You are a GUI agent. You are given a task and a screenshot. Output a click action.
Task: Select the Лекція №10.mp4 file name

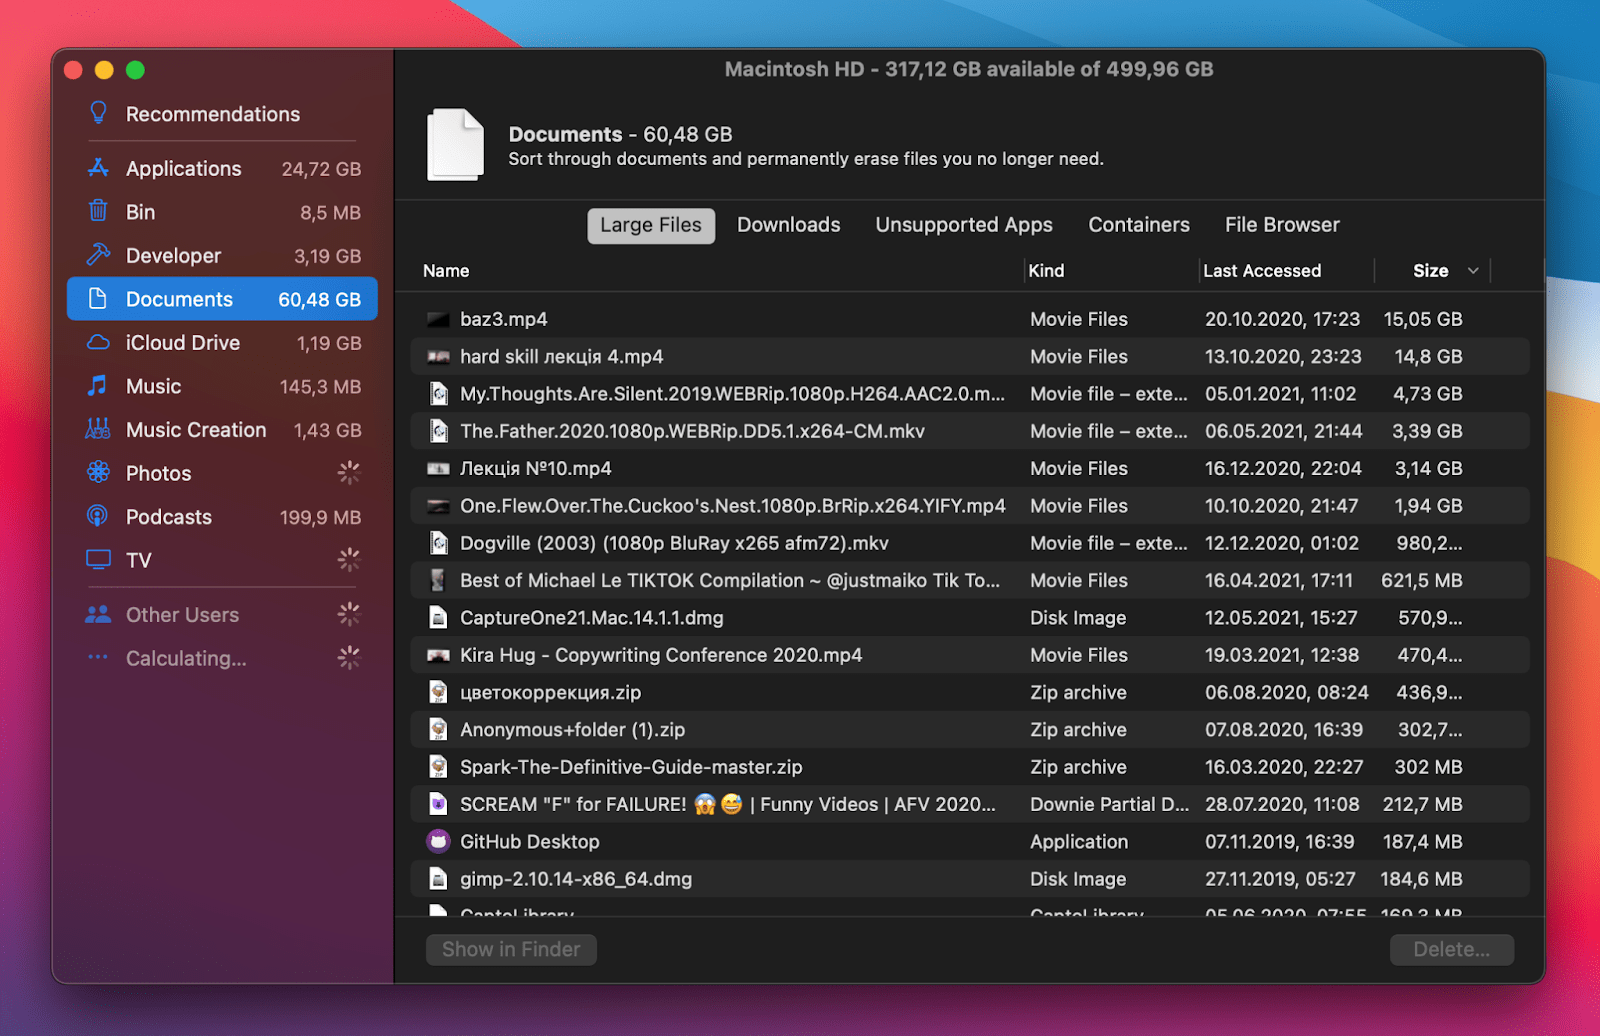click(535, 468)
